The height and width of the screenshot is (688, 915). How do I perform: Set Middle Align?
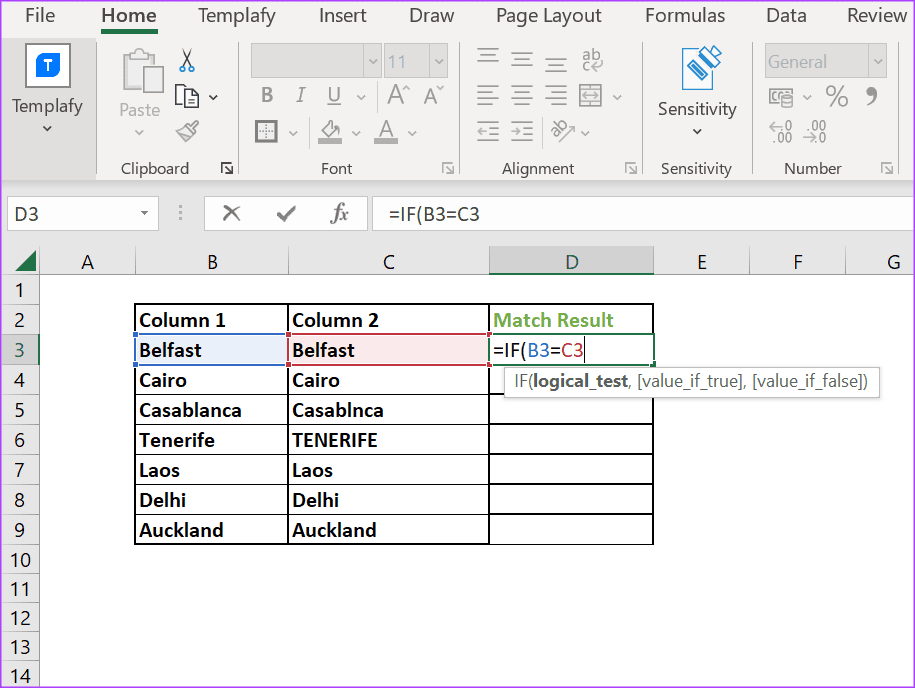pos(522,60)
